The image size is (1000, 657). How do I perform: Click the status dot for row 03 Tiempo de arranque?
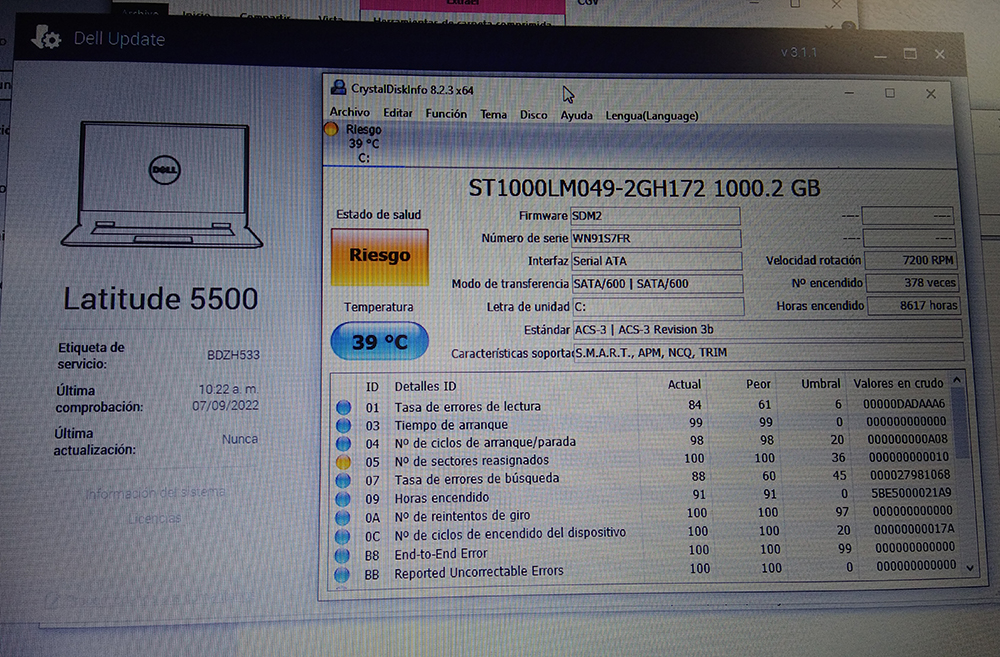(343, 425)
